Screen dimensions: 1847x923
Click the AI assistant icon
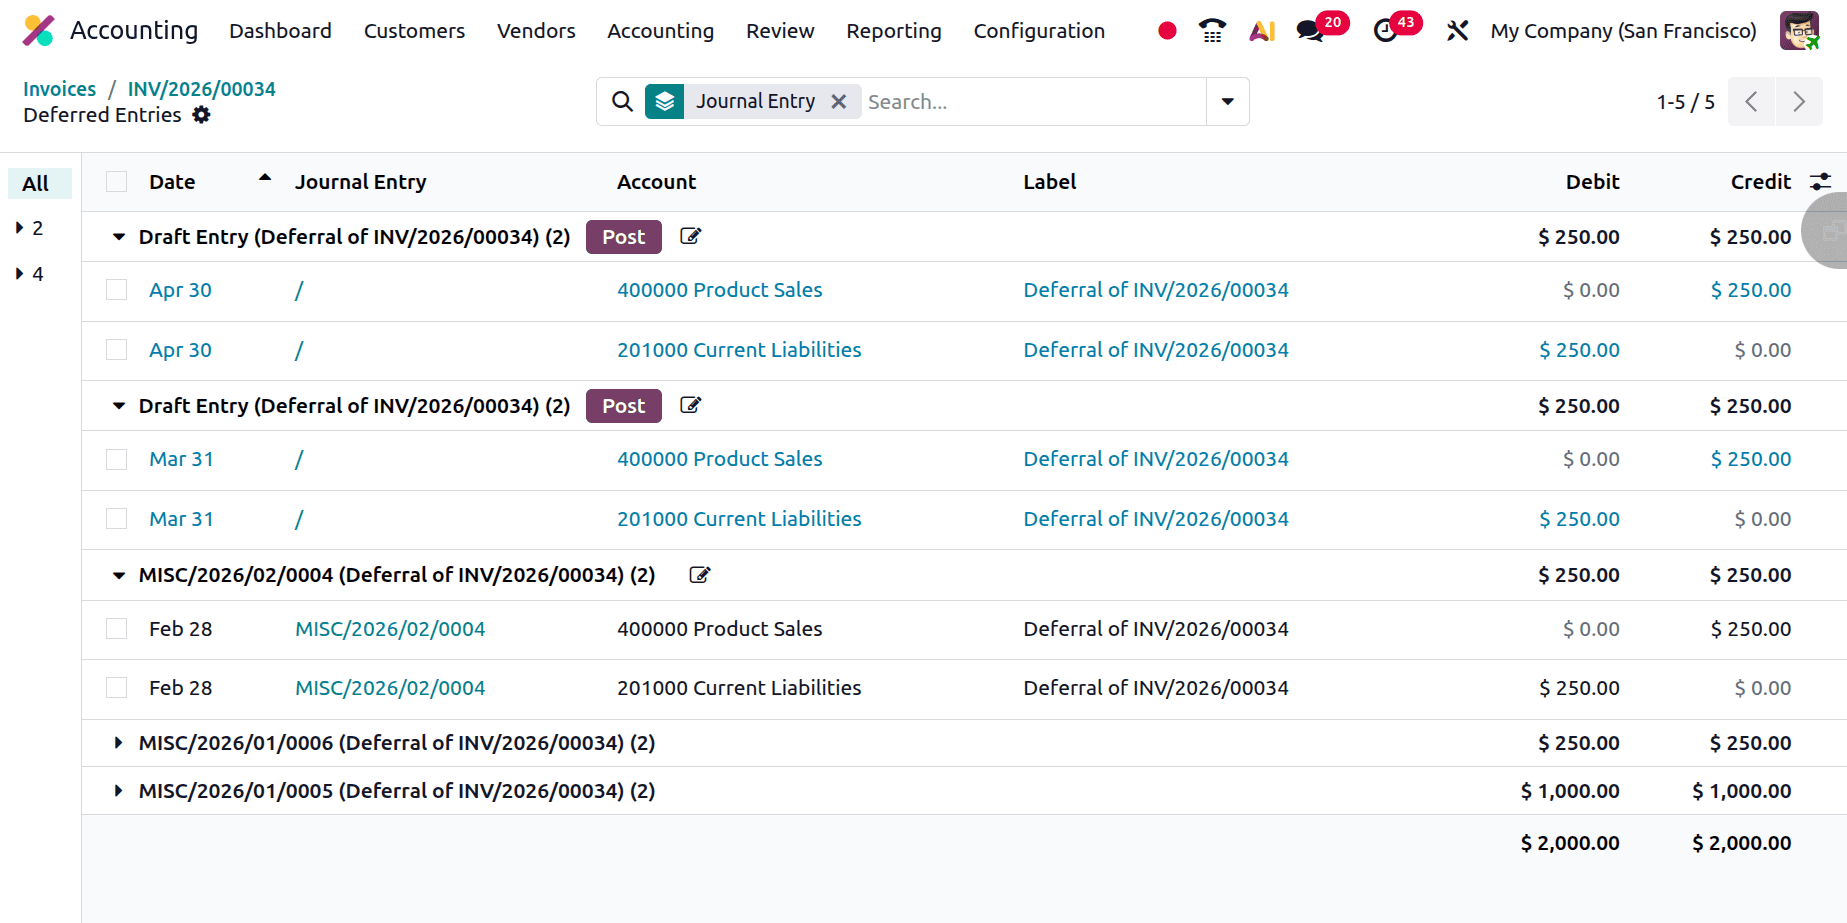1262,31
